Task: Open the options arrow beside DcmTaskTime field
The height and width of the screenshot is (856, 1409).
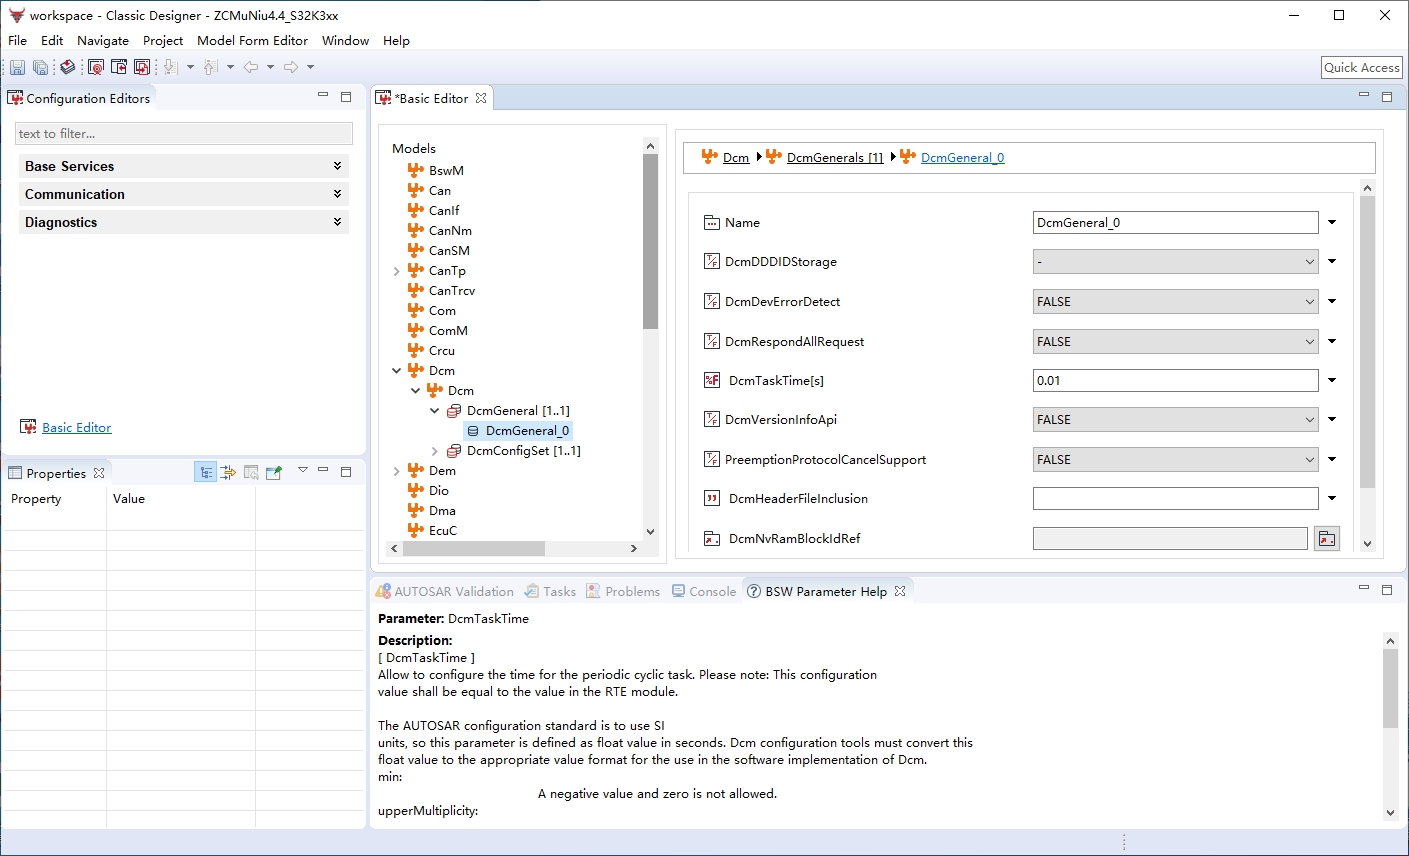Action: point(1332,380)
